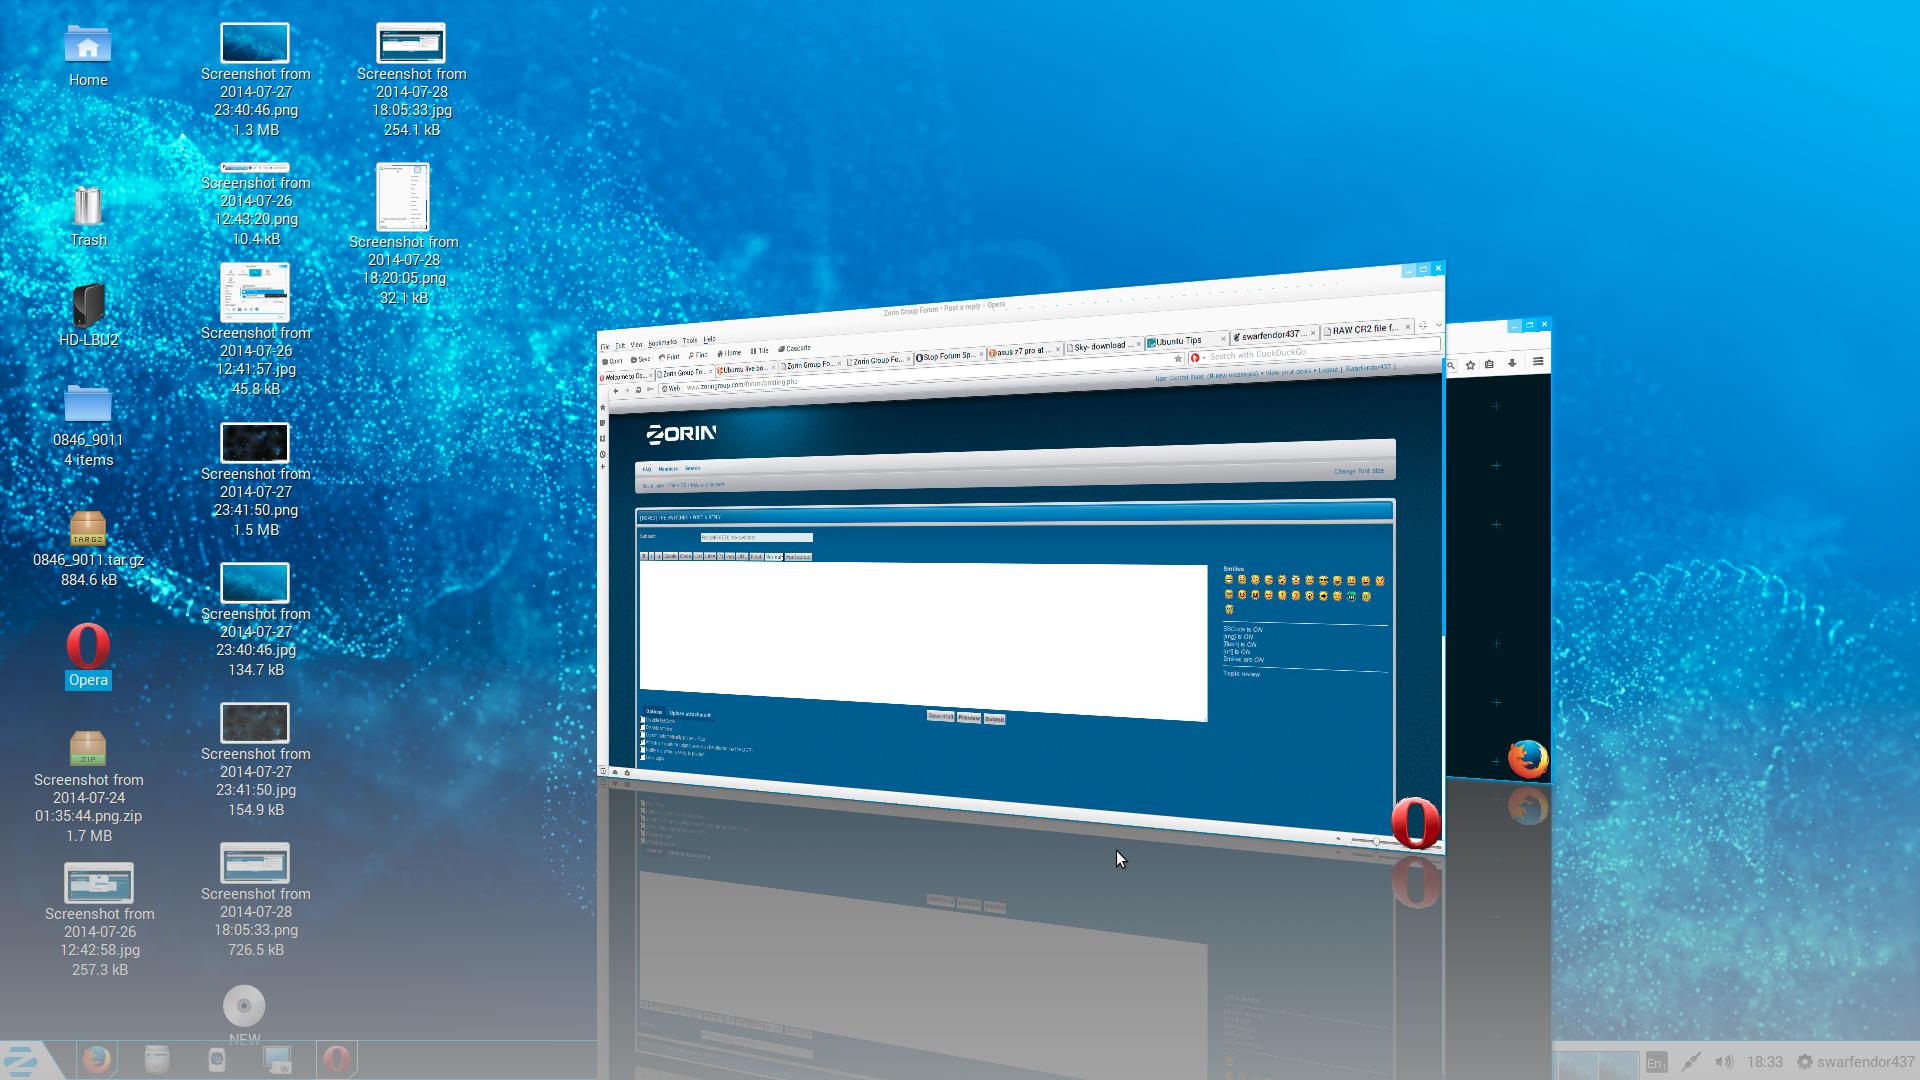The image size is (1920, 1080).
Task: Open the 0846_9011.tar.gz archive icon
Action: (x=88, y=529)
